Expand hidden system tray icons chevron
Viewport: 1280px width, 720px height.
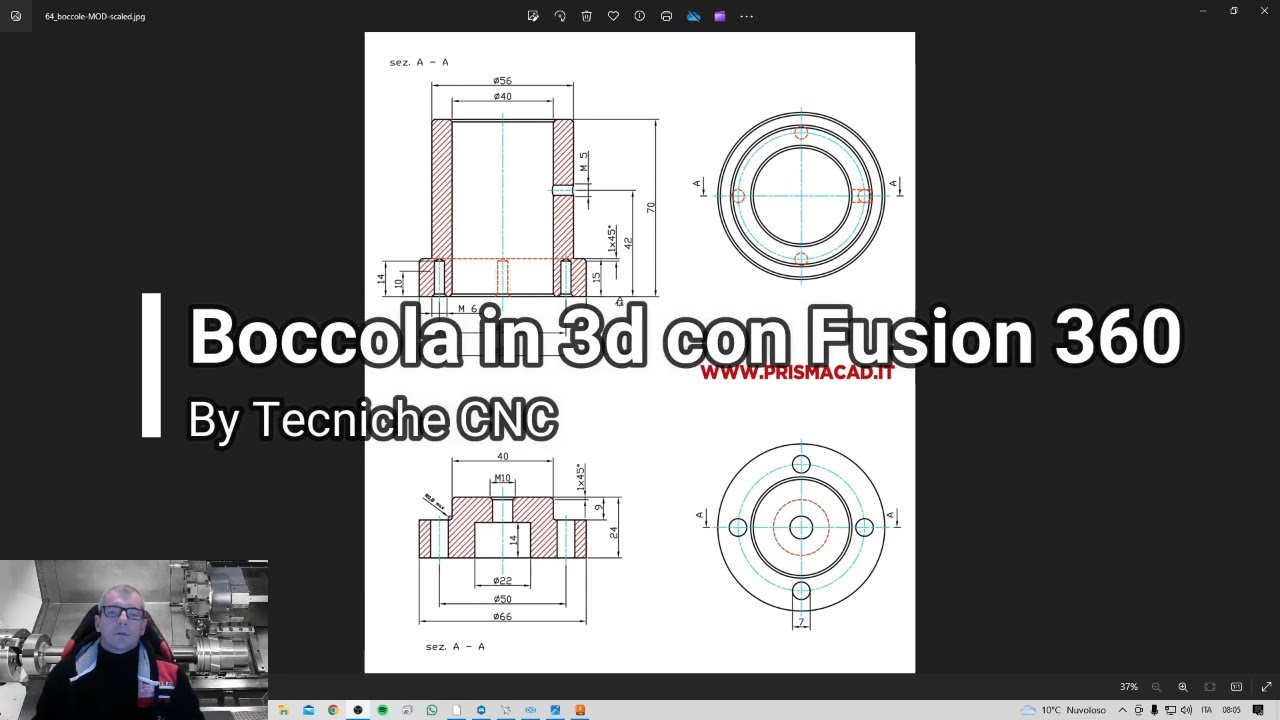click(1122, 710)
